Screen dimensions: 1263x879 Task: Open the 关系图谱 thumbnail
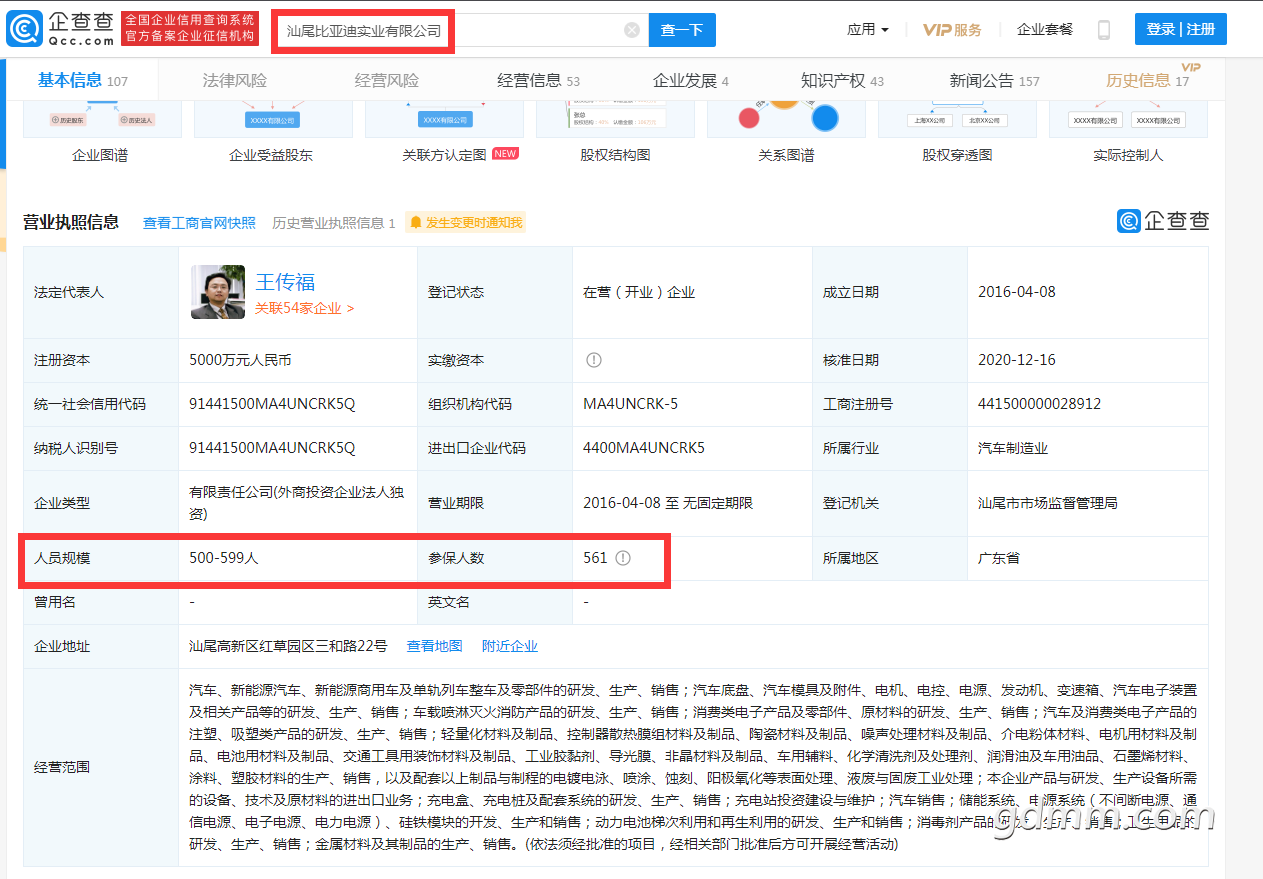point(786,121)
